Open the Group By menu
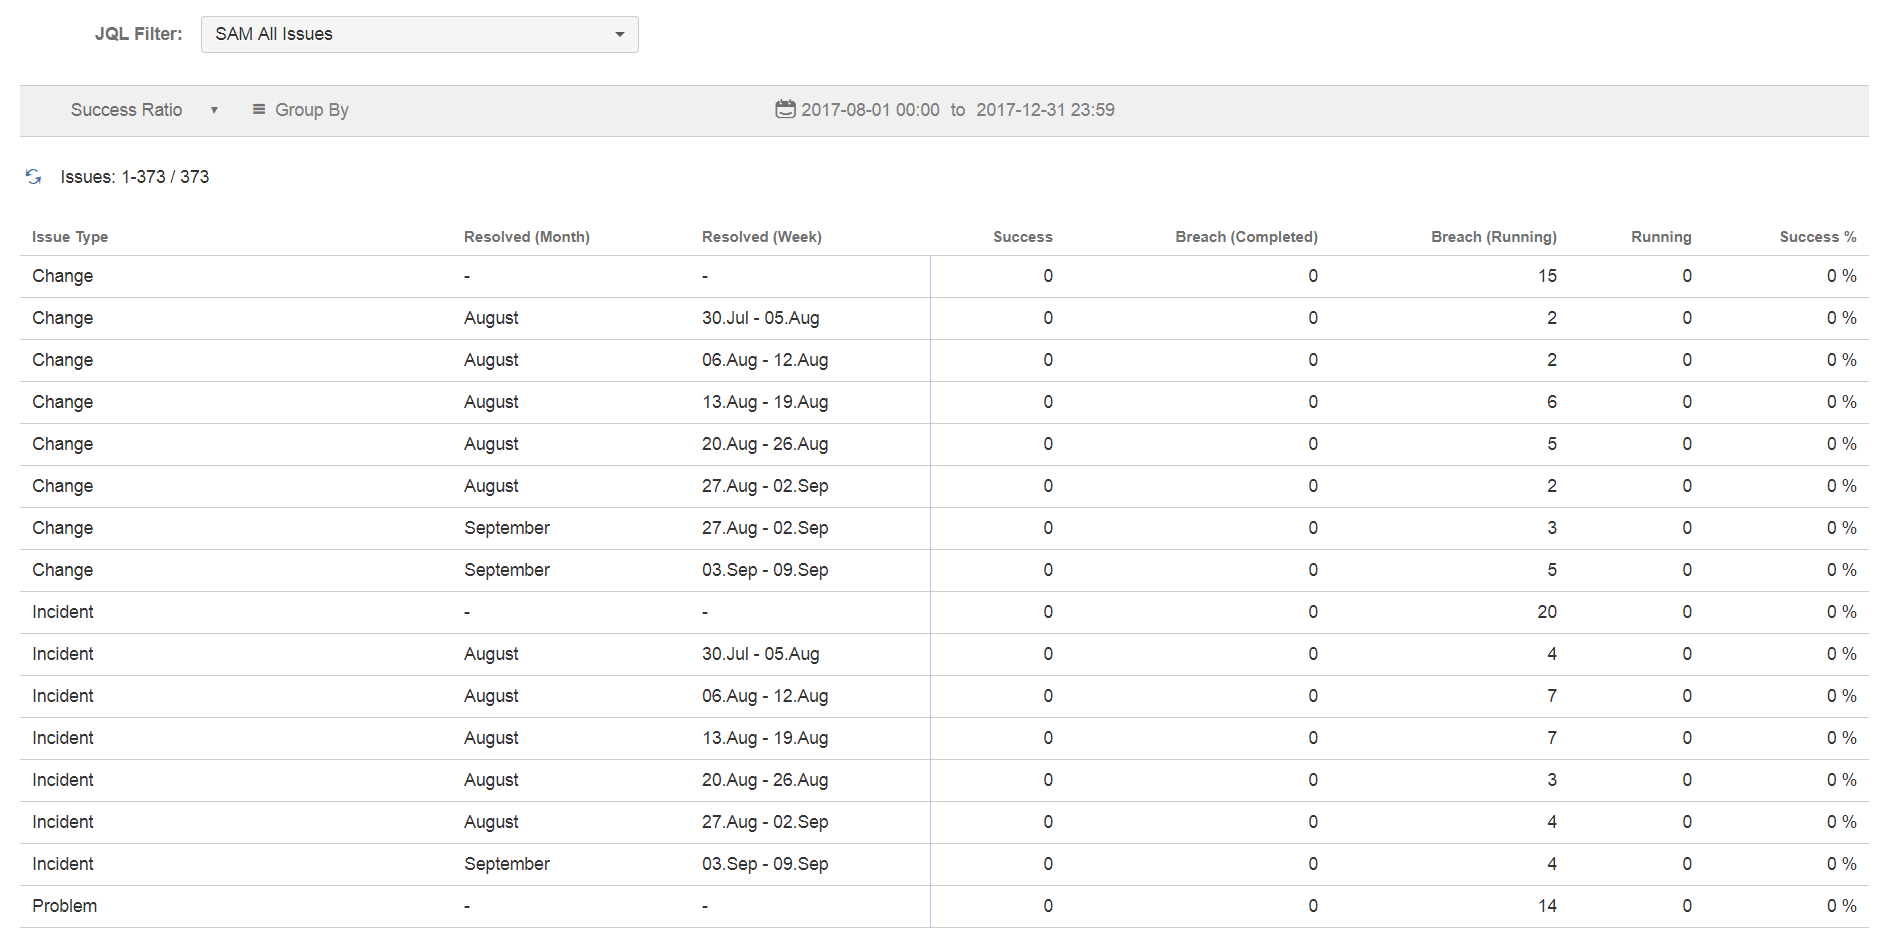Image resolution: width=1891 pixels, height=928 pixels. 311,110
